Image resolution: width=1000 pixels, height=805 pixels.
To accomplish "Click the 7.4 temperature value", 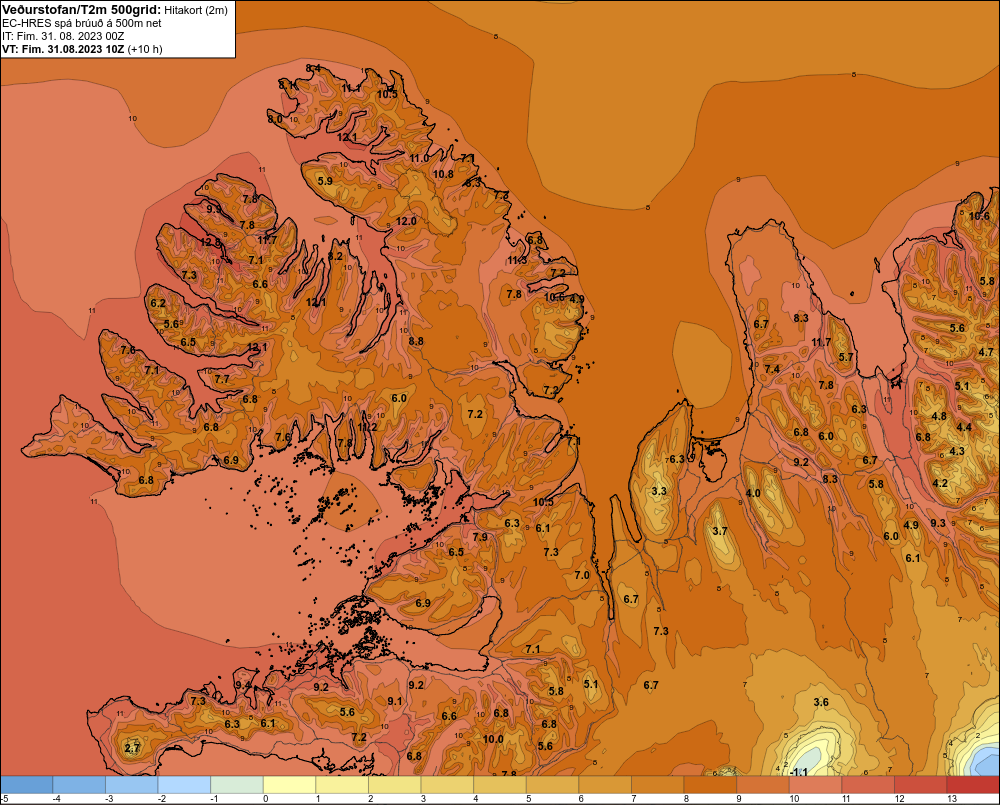I will pos(772,369).
